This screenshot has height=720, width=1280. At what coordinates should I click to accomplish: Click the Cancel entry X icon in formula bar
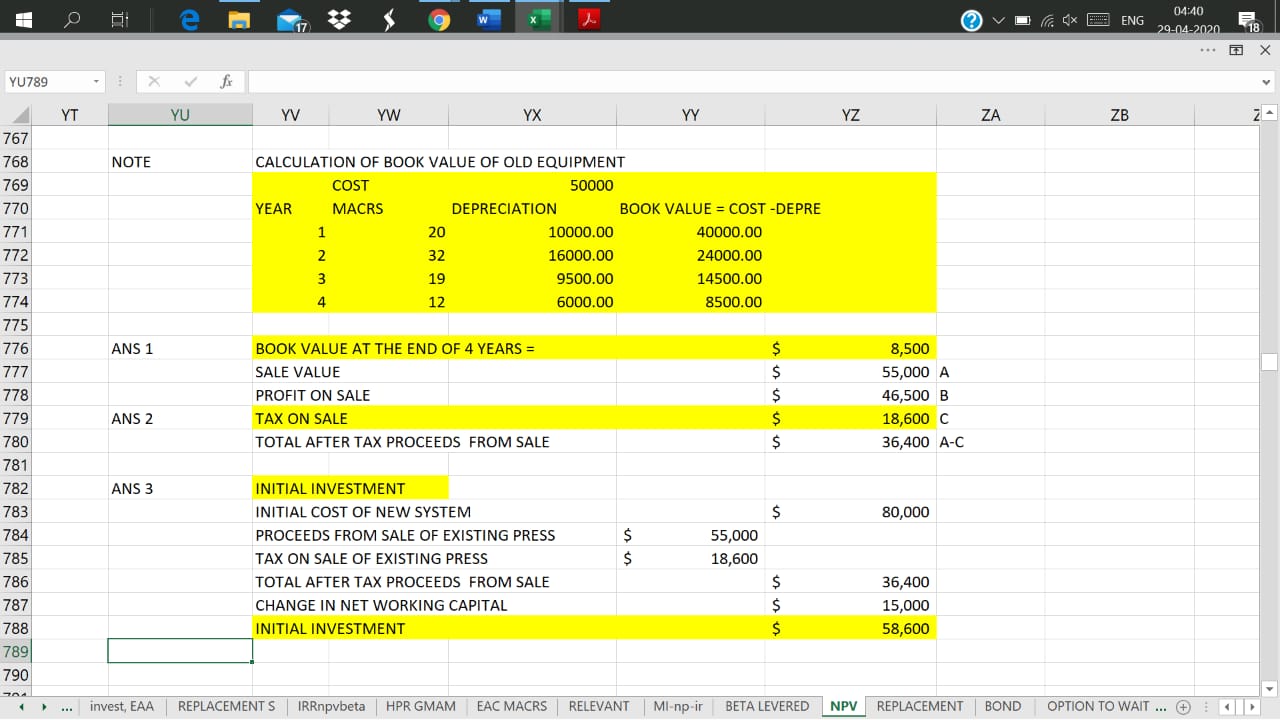click(x=154, y=82)
